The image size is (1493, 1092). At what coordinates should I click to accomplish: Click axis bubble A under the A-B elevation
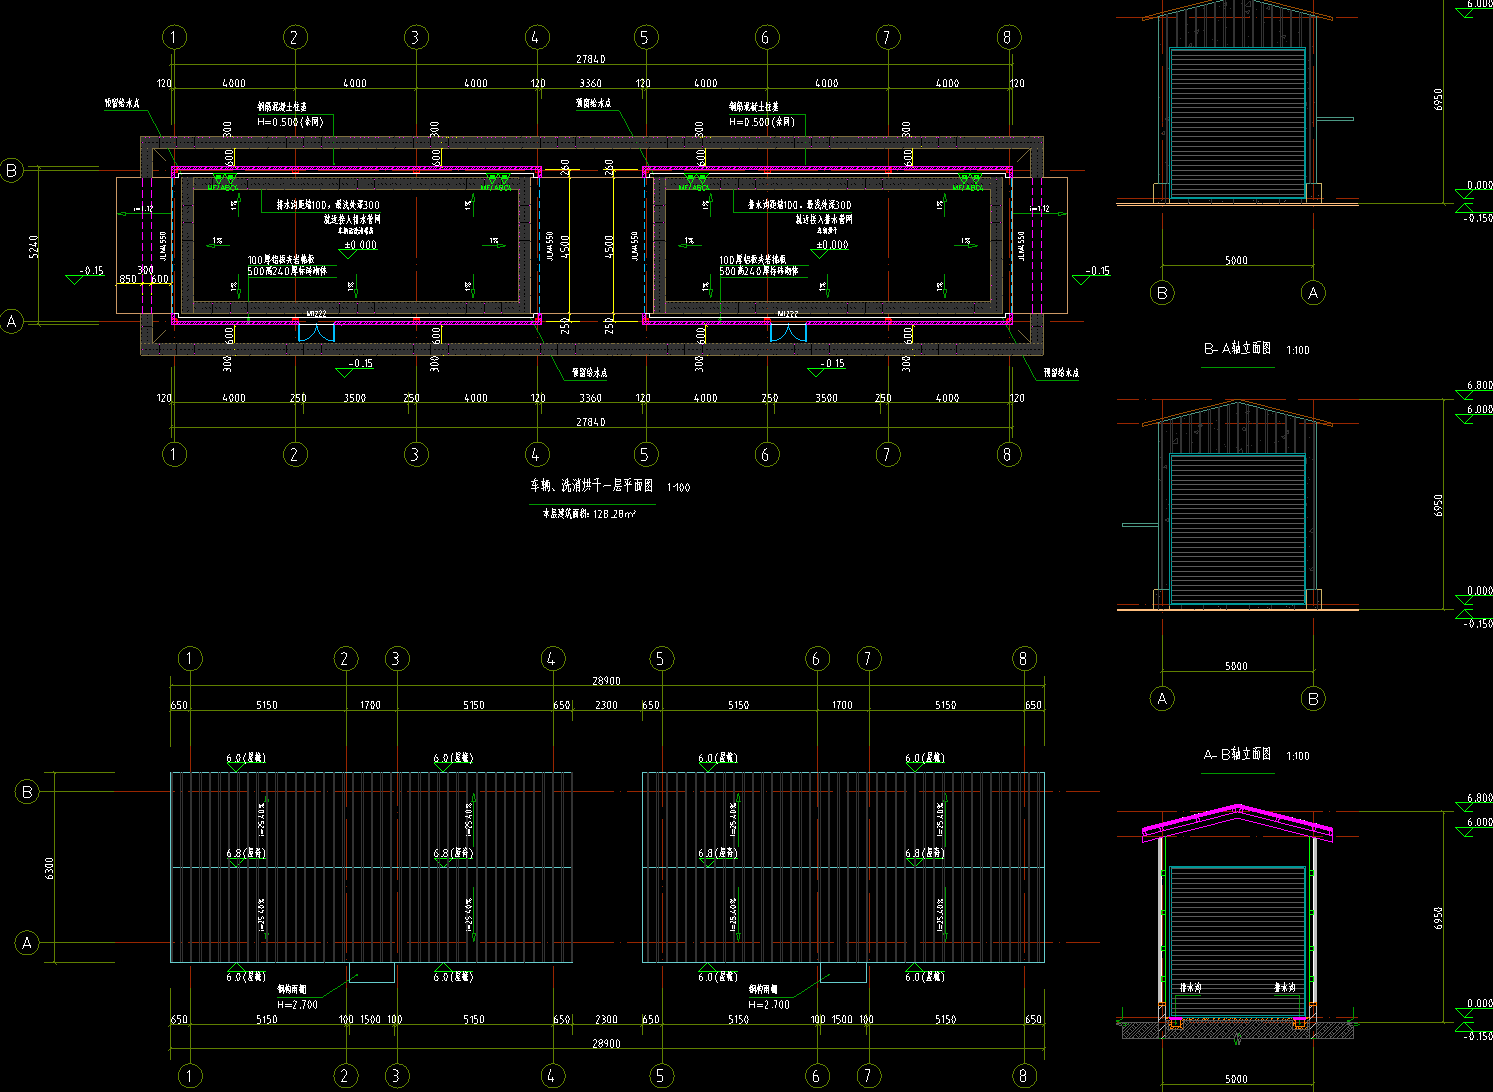coord(1162,698)
